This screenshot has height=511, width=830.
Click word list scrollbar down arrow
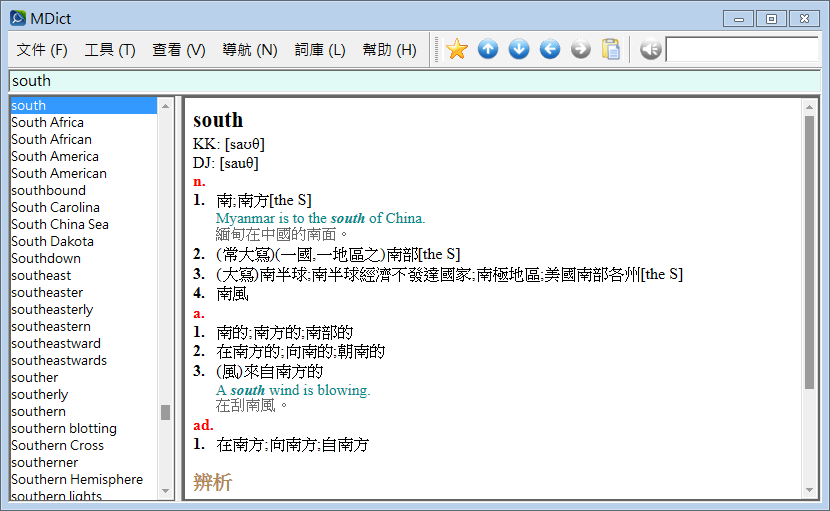click(165, 491)
